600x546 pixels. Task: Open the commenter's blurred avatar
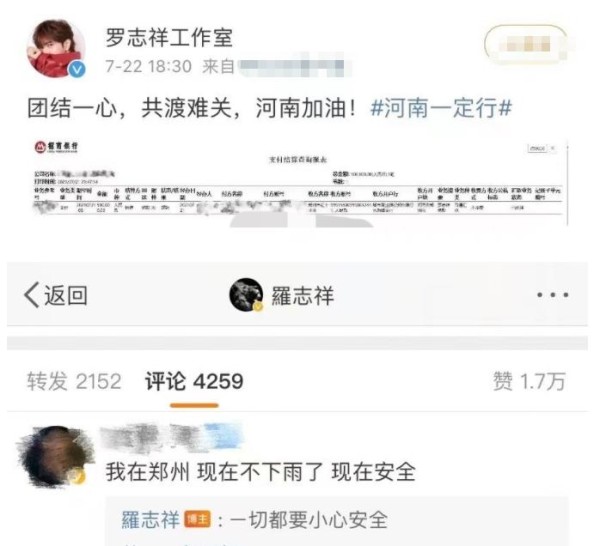55,458
